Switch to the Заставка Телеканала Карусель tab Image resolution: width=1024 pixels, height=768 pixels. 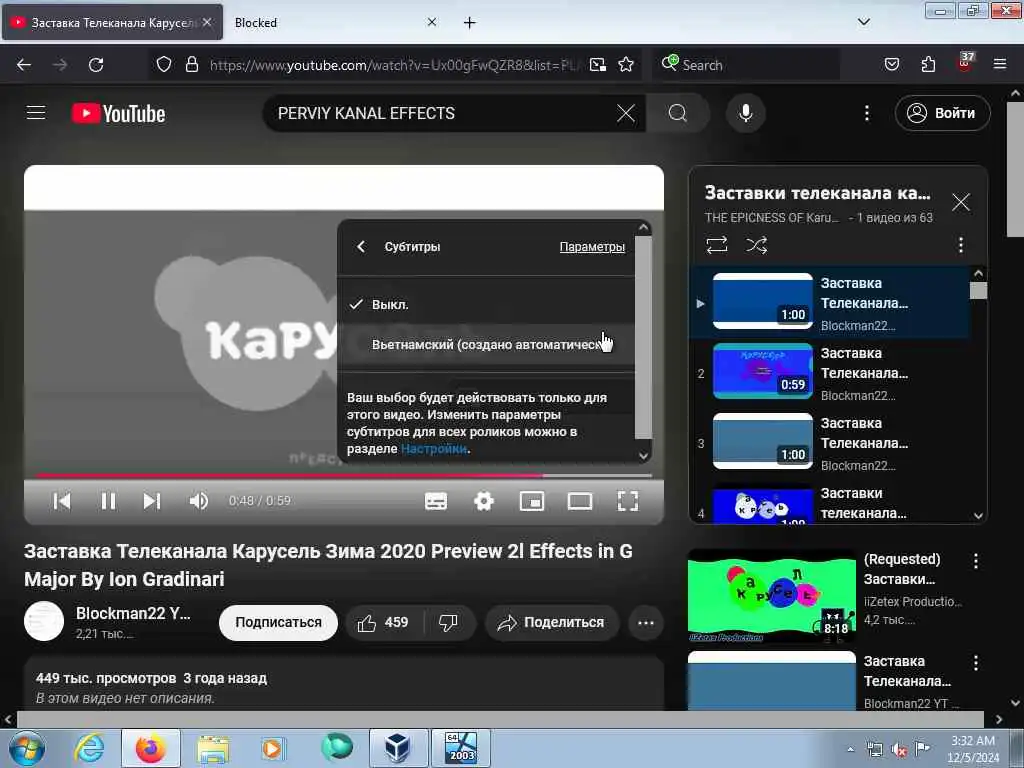click(113, 22)
